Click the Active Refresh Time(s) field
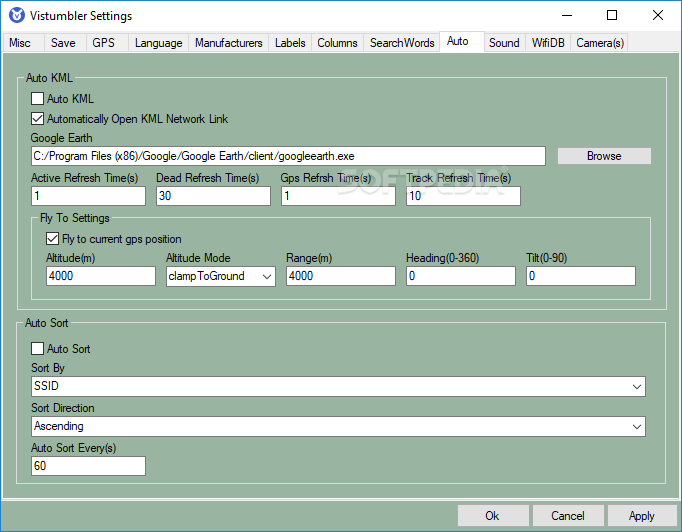682x532 pixels. [x=88, y=196]
